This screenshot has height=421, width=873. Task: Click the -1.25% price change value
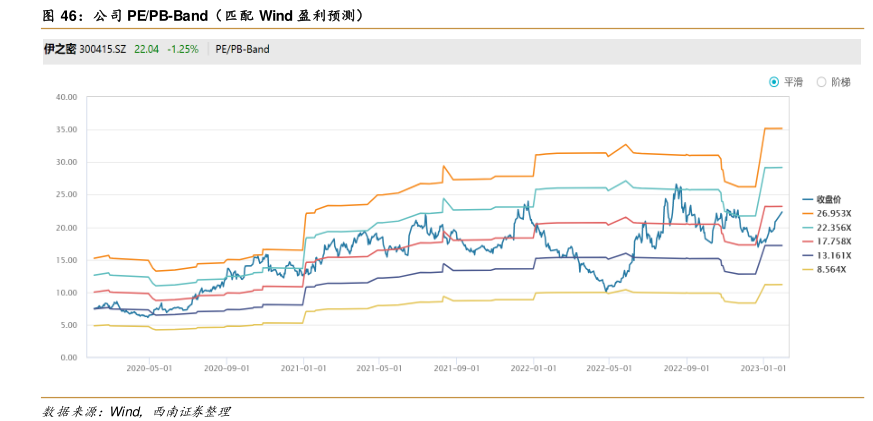tap(183, 48)
